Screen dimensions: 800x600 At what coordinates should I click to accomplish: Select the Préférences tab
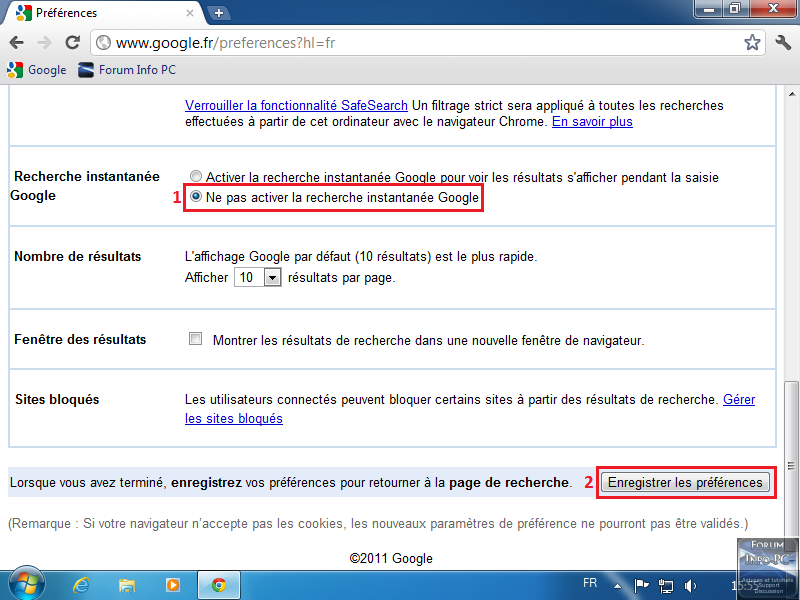tap(103, 13)
